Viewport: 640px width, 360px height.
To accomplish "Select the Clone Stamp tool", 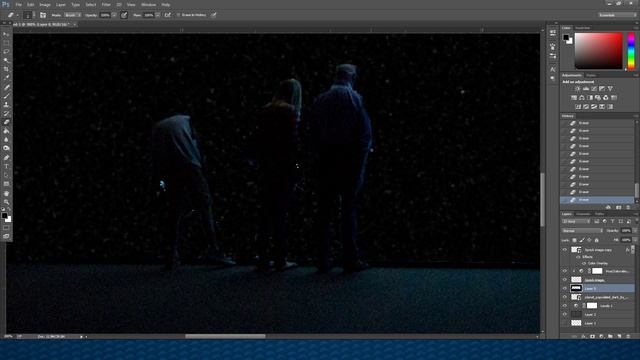I will (x=6, y=104).
